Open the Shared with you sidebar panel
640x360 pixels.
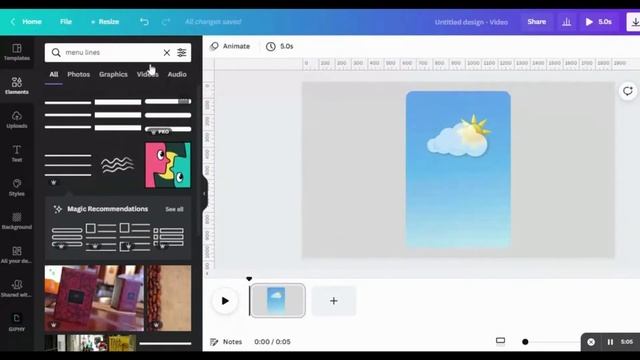coord(17,289)
